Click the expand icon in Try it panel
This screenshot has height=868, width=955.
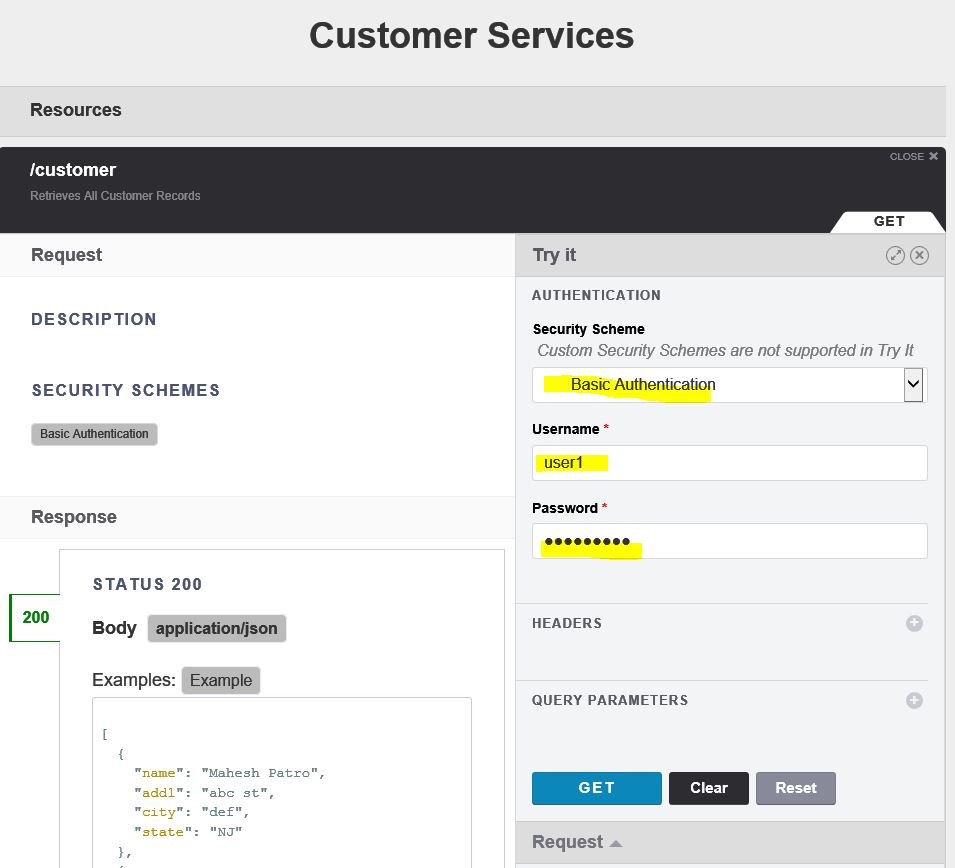(x=895, y=255)
